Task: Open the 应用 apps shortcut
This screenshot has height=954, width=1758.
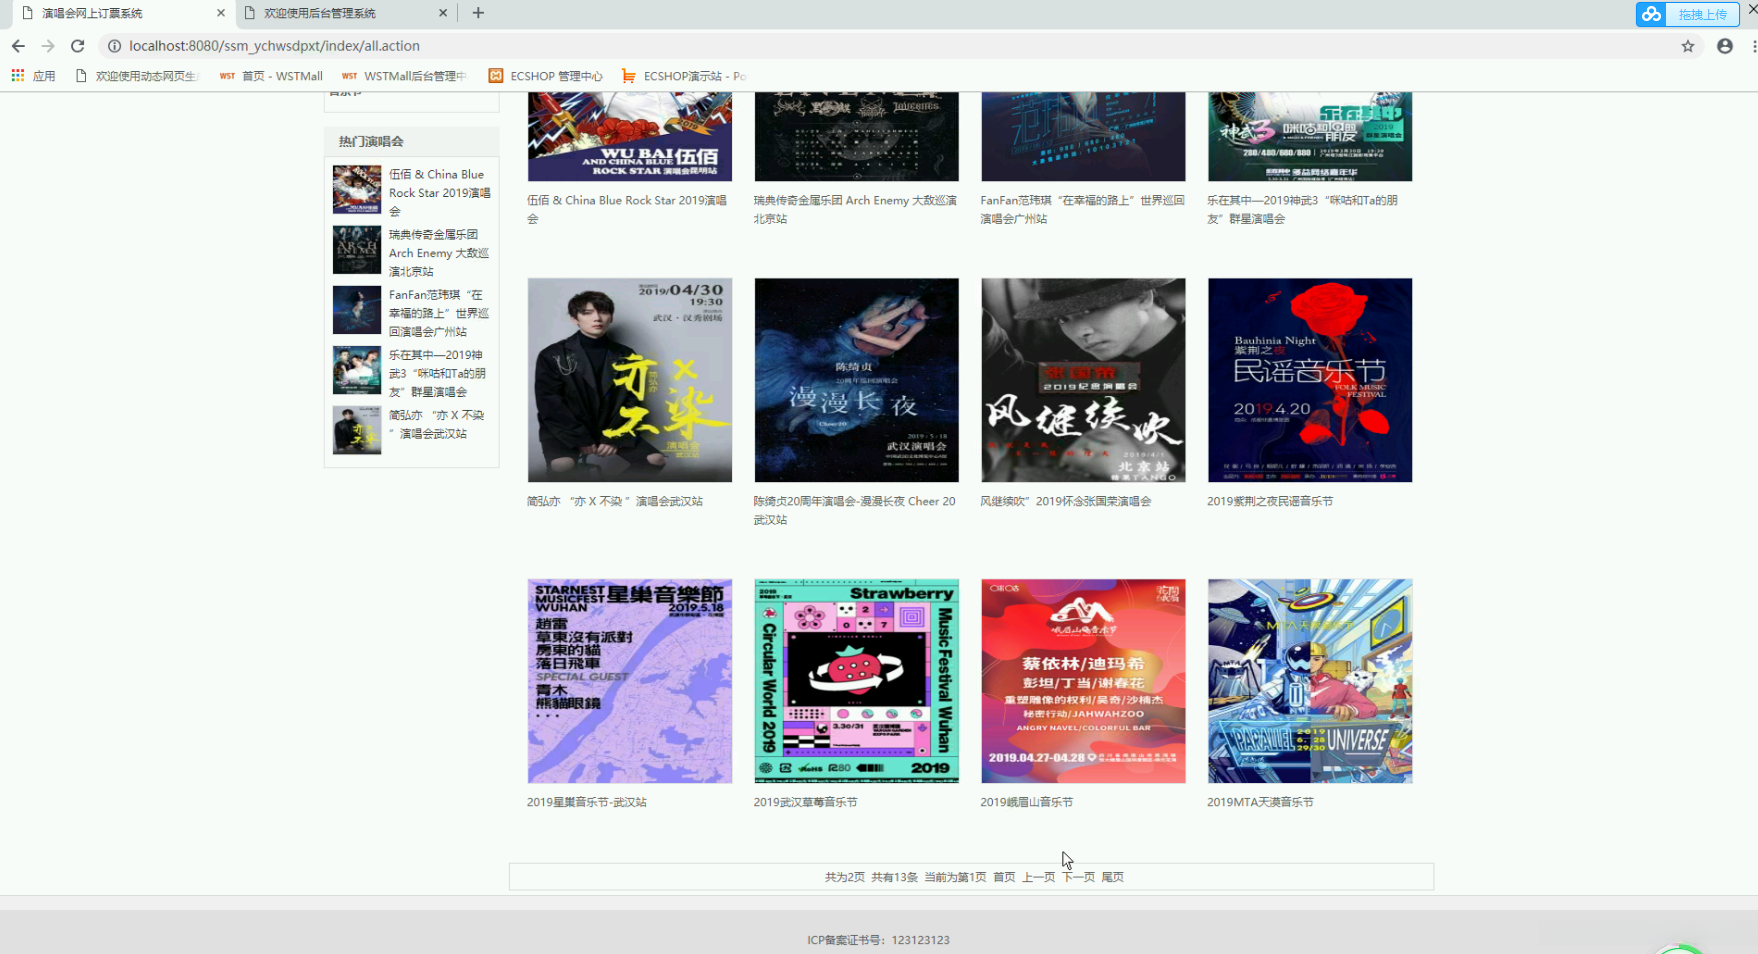Action: tap(33, 76)
